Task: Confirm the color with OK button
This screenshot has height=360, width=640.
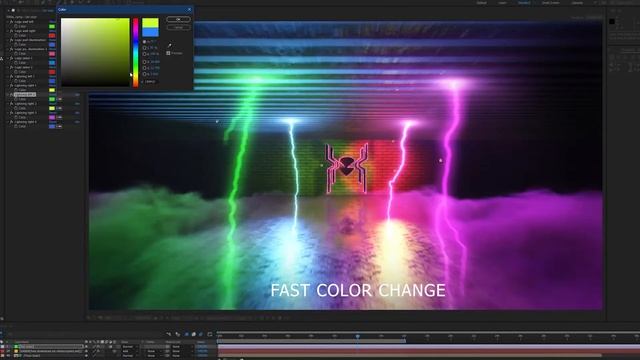Action: (178, 19)
